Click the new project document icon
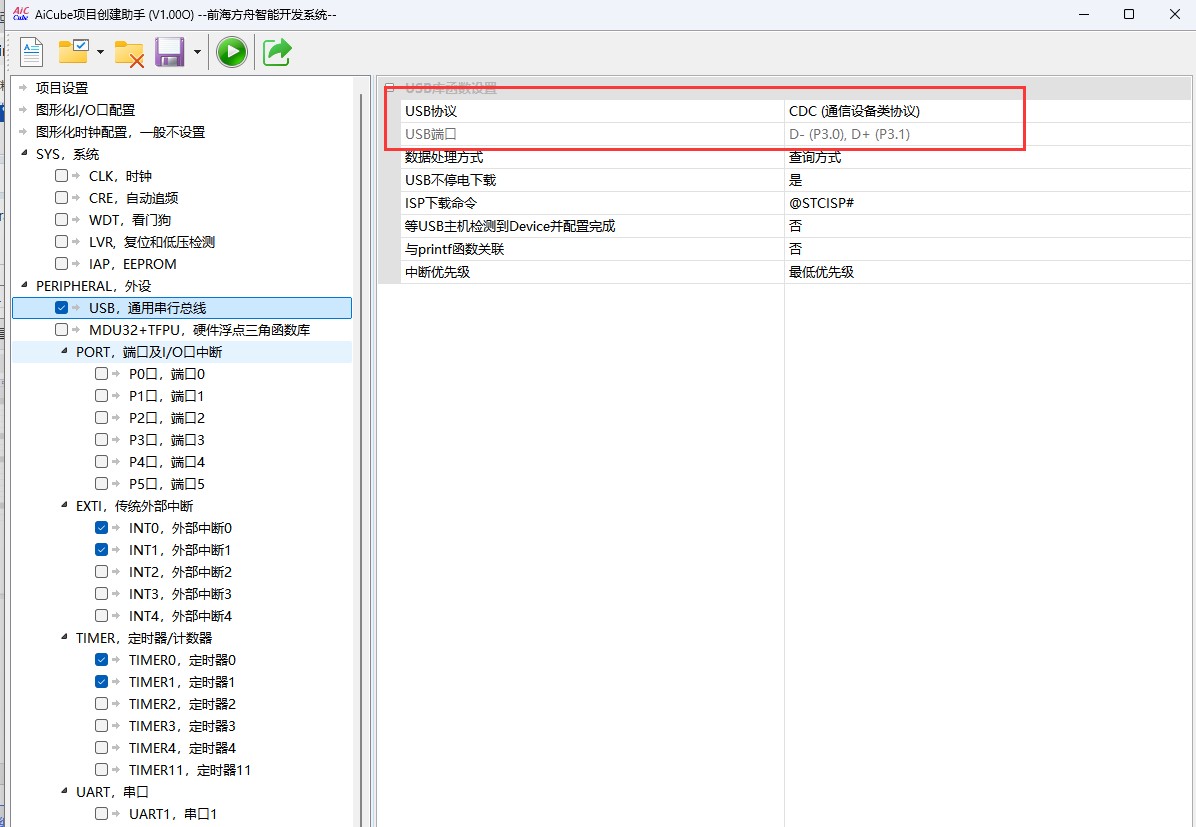Screen dimensions: 1196x827 pos(31,53)
